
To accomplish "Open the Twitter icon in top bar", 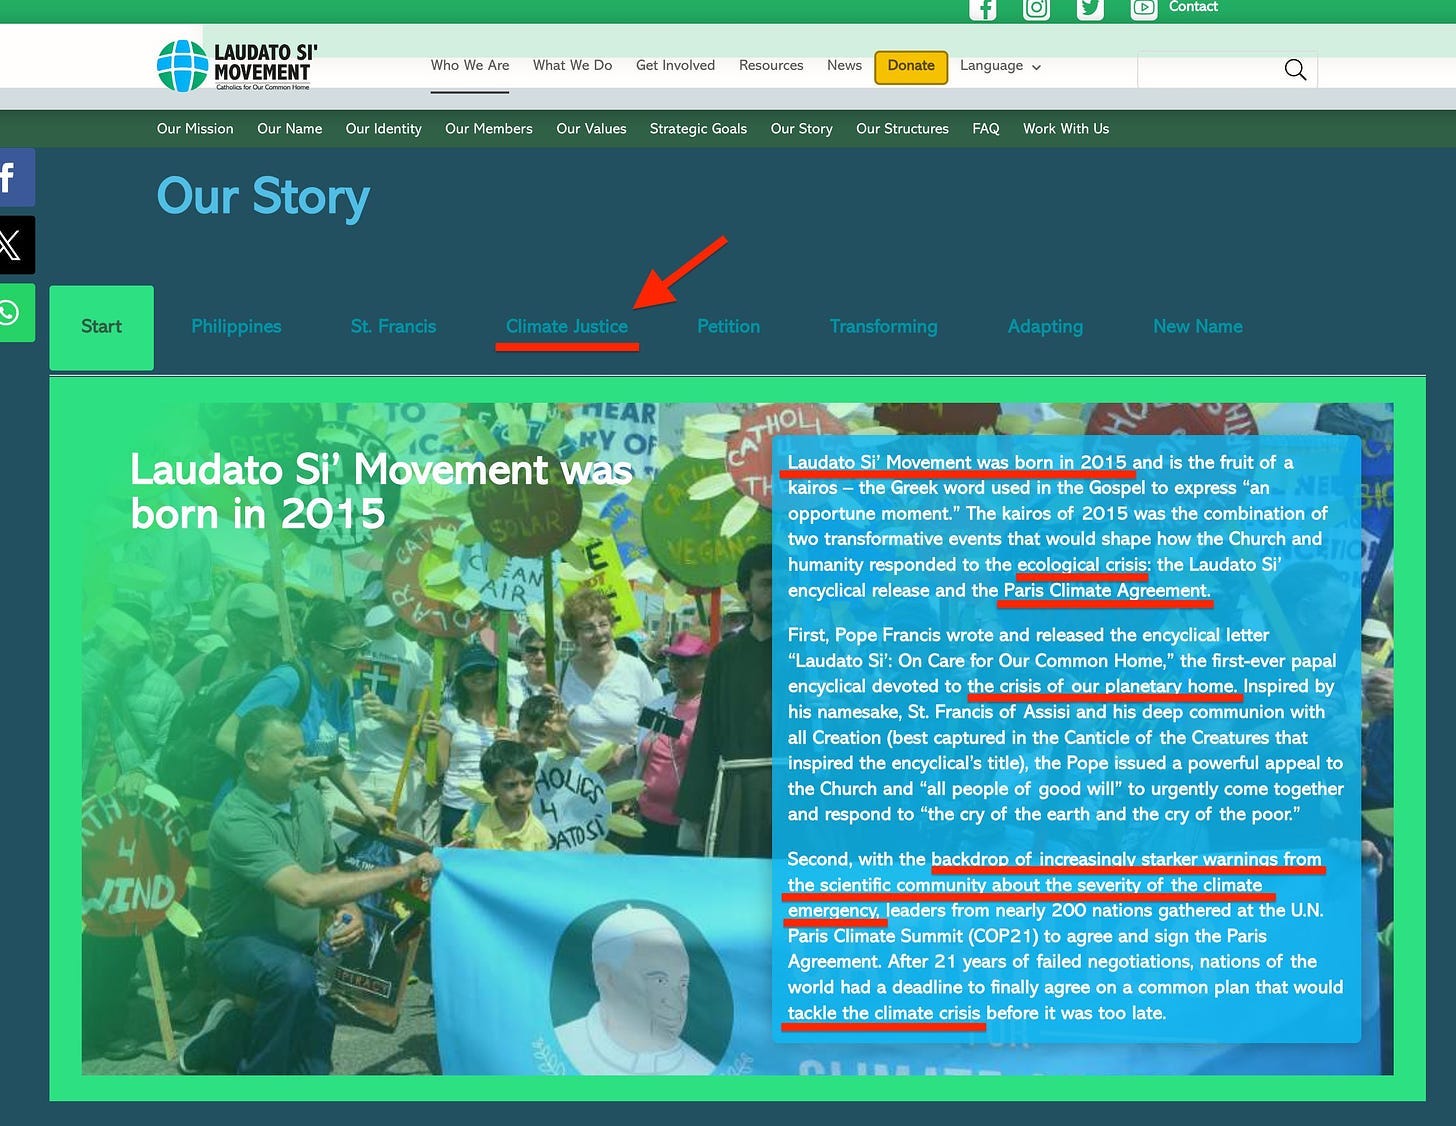I will pyautogui.click(x=1090, y=9).
